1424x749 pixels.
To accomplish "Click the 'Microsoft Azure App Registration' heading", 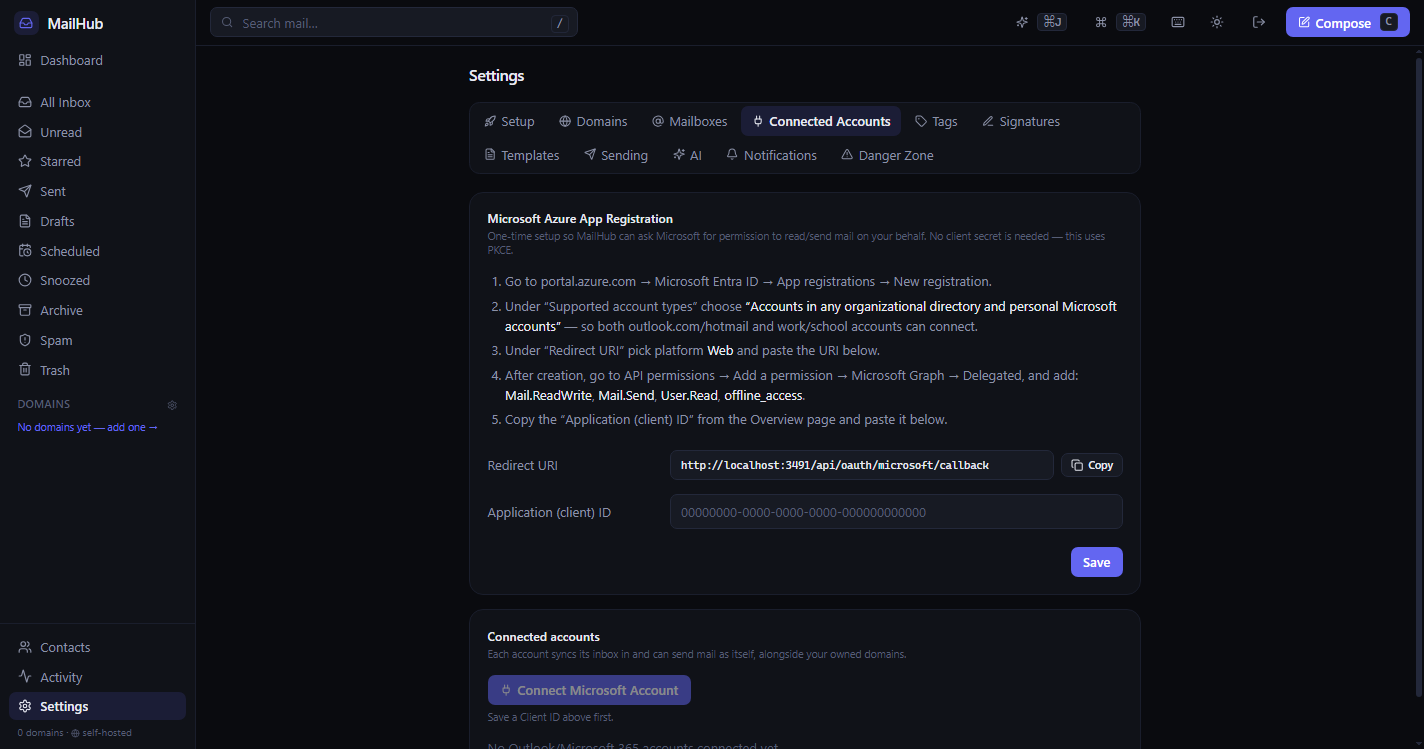I will point(580,218).
